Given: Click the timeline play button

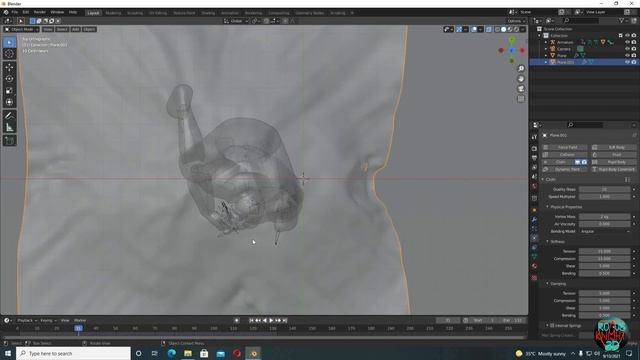Looking at the screenshot, I should [271, 320].
